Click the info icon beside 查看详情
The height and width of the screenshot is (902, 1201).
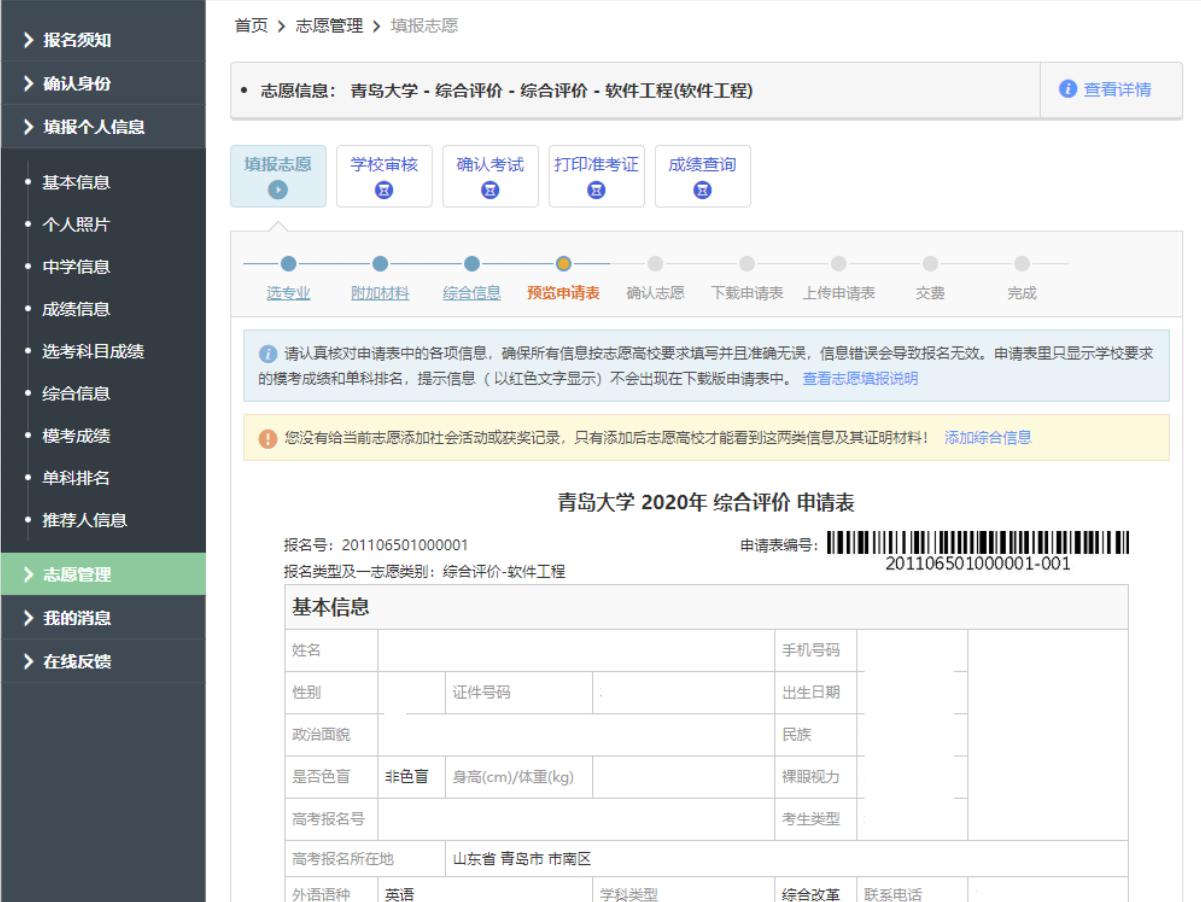tap(1067, 90)
